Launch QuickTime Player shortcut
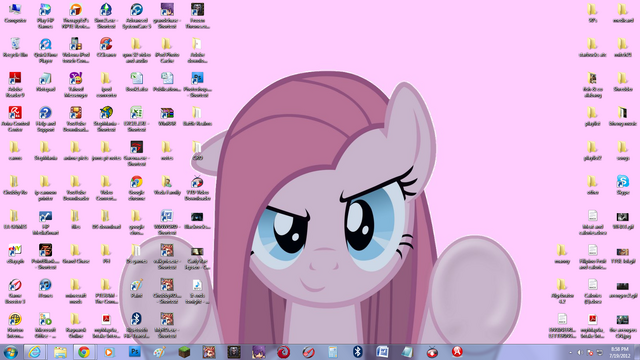The image size is (640, 360). (45, 50)
